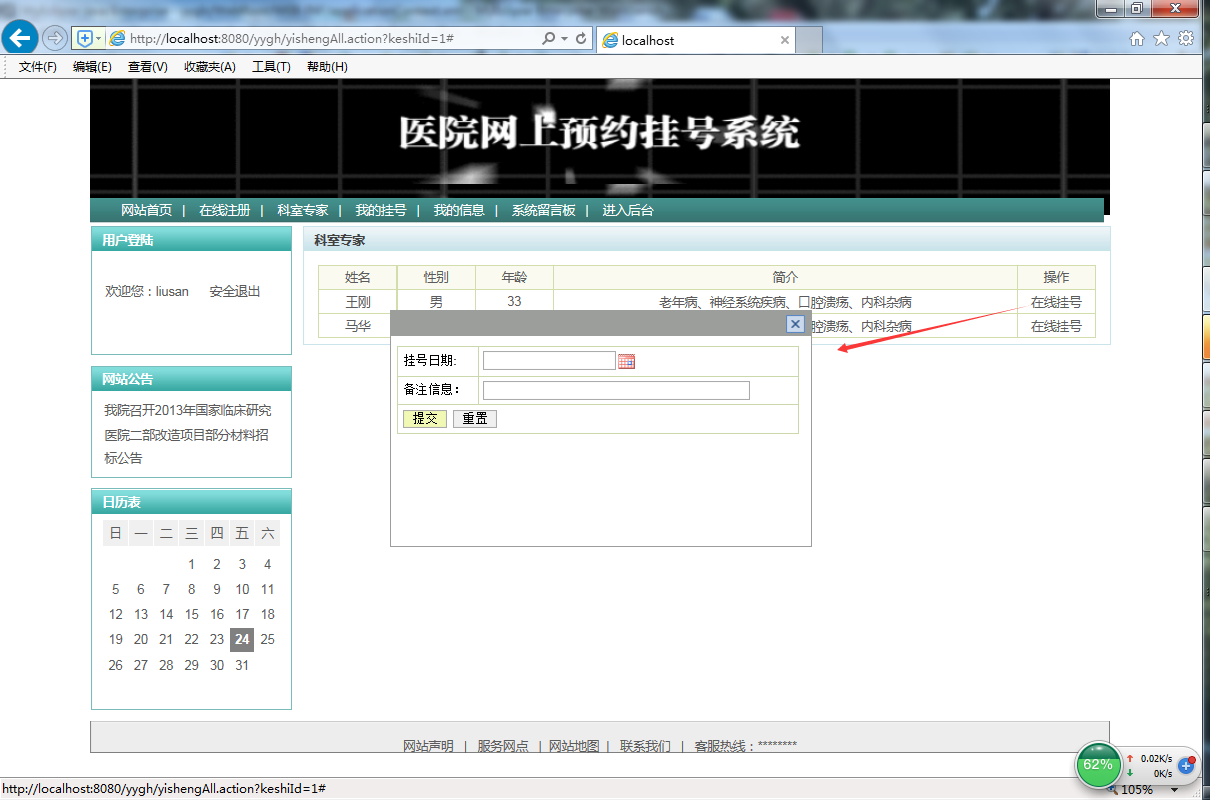The width and height of the screenshot is (1210, 800).
Task: Click 网站声明 footer link
Action: 428,746
